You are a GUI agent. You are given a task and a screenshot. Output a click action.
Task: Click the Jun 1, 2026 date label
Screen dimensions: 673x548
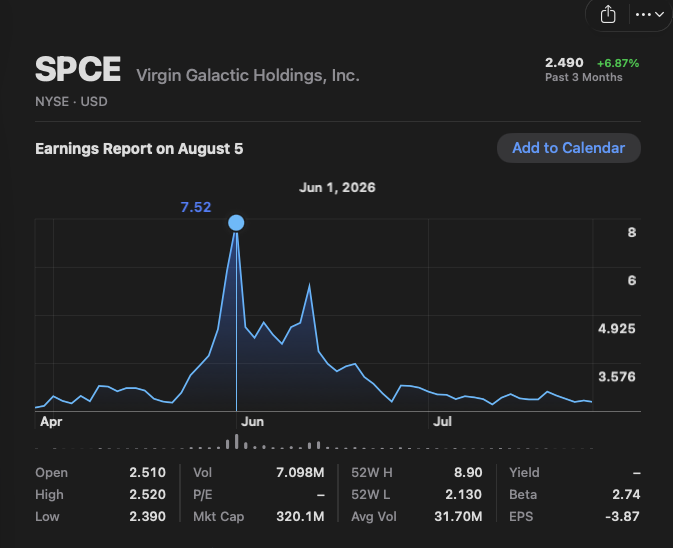click(x=337, y=188)
